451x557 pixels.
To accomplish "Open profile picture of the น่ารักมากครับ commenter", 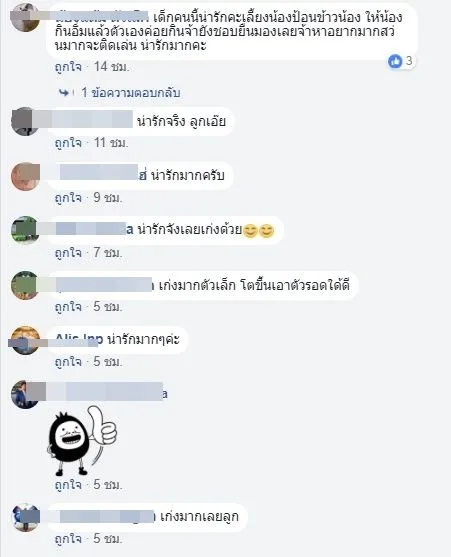I will point(25,177).
